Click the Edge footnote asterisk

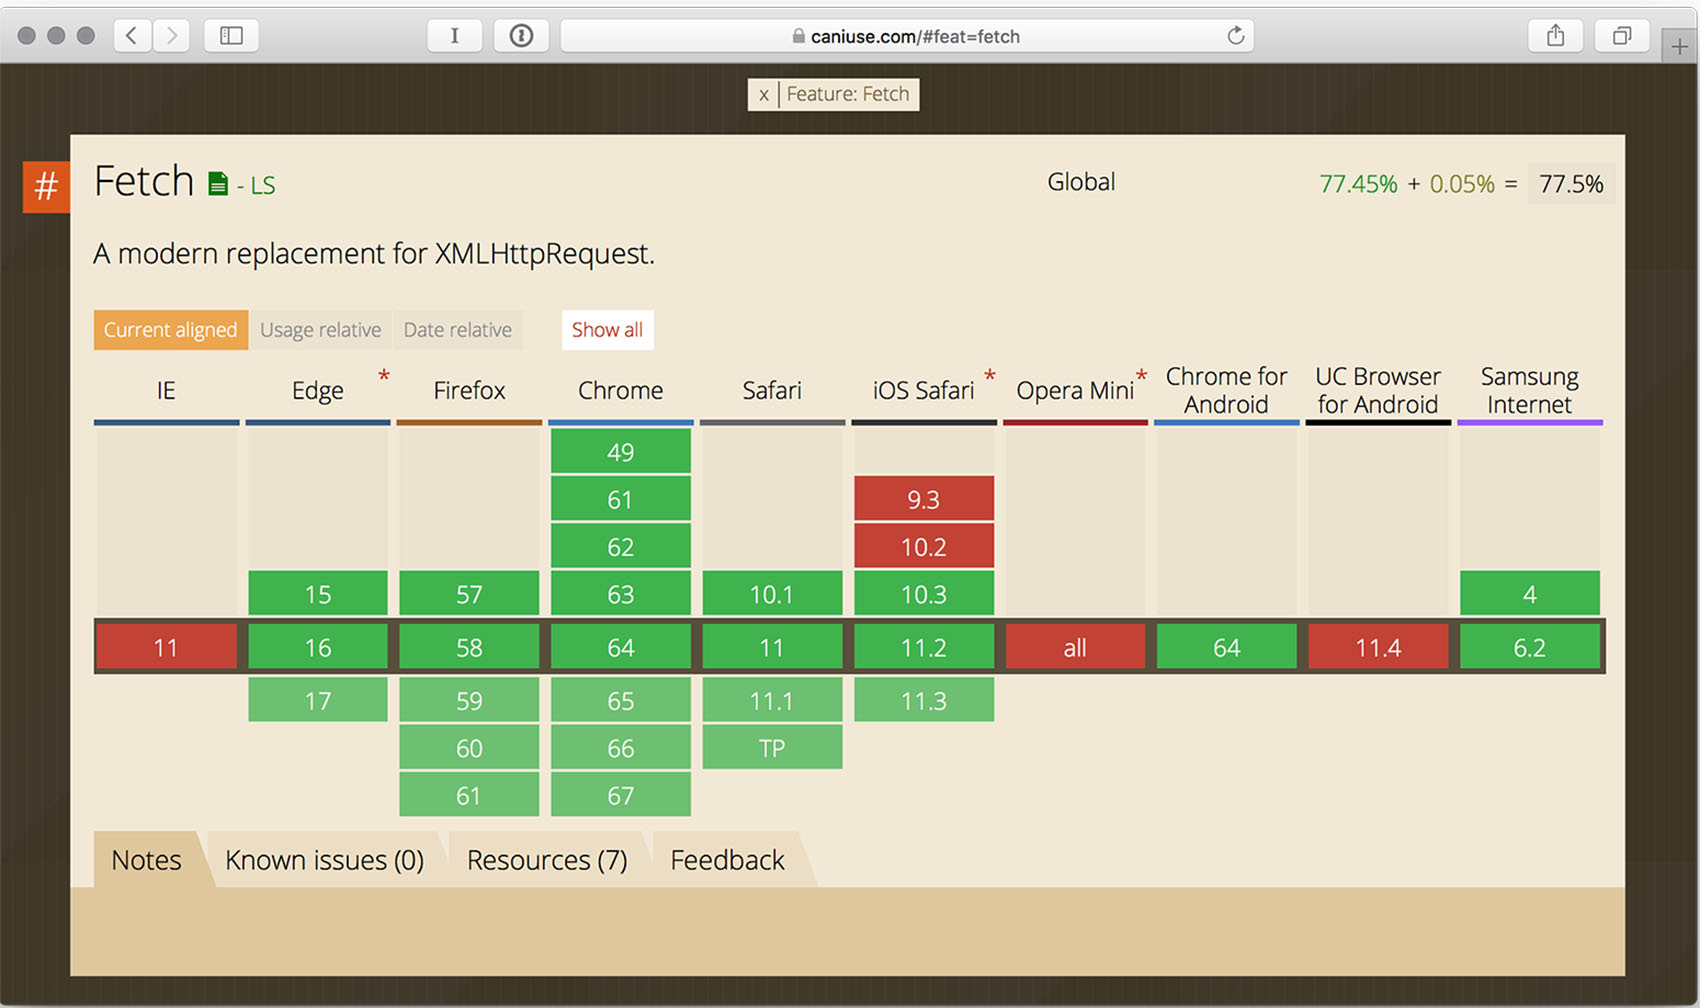click(383, 377)
